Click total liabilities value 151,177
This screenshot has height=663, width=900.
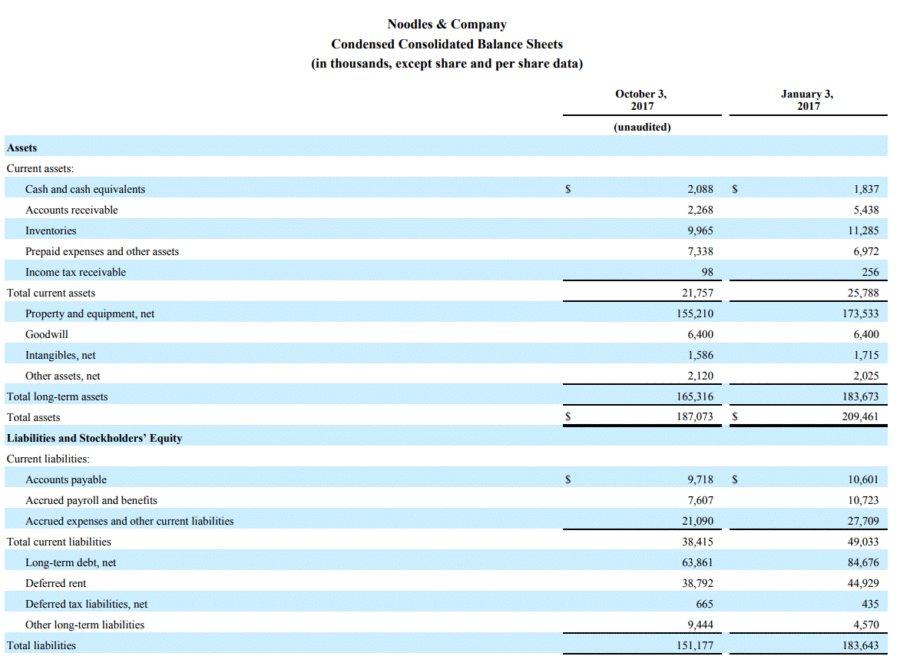click(x=695, y=645)
